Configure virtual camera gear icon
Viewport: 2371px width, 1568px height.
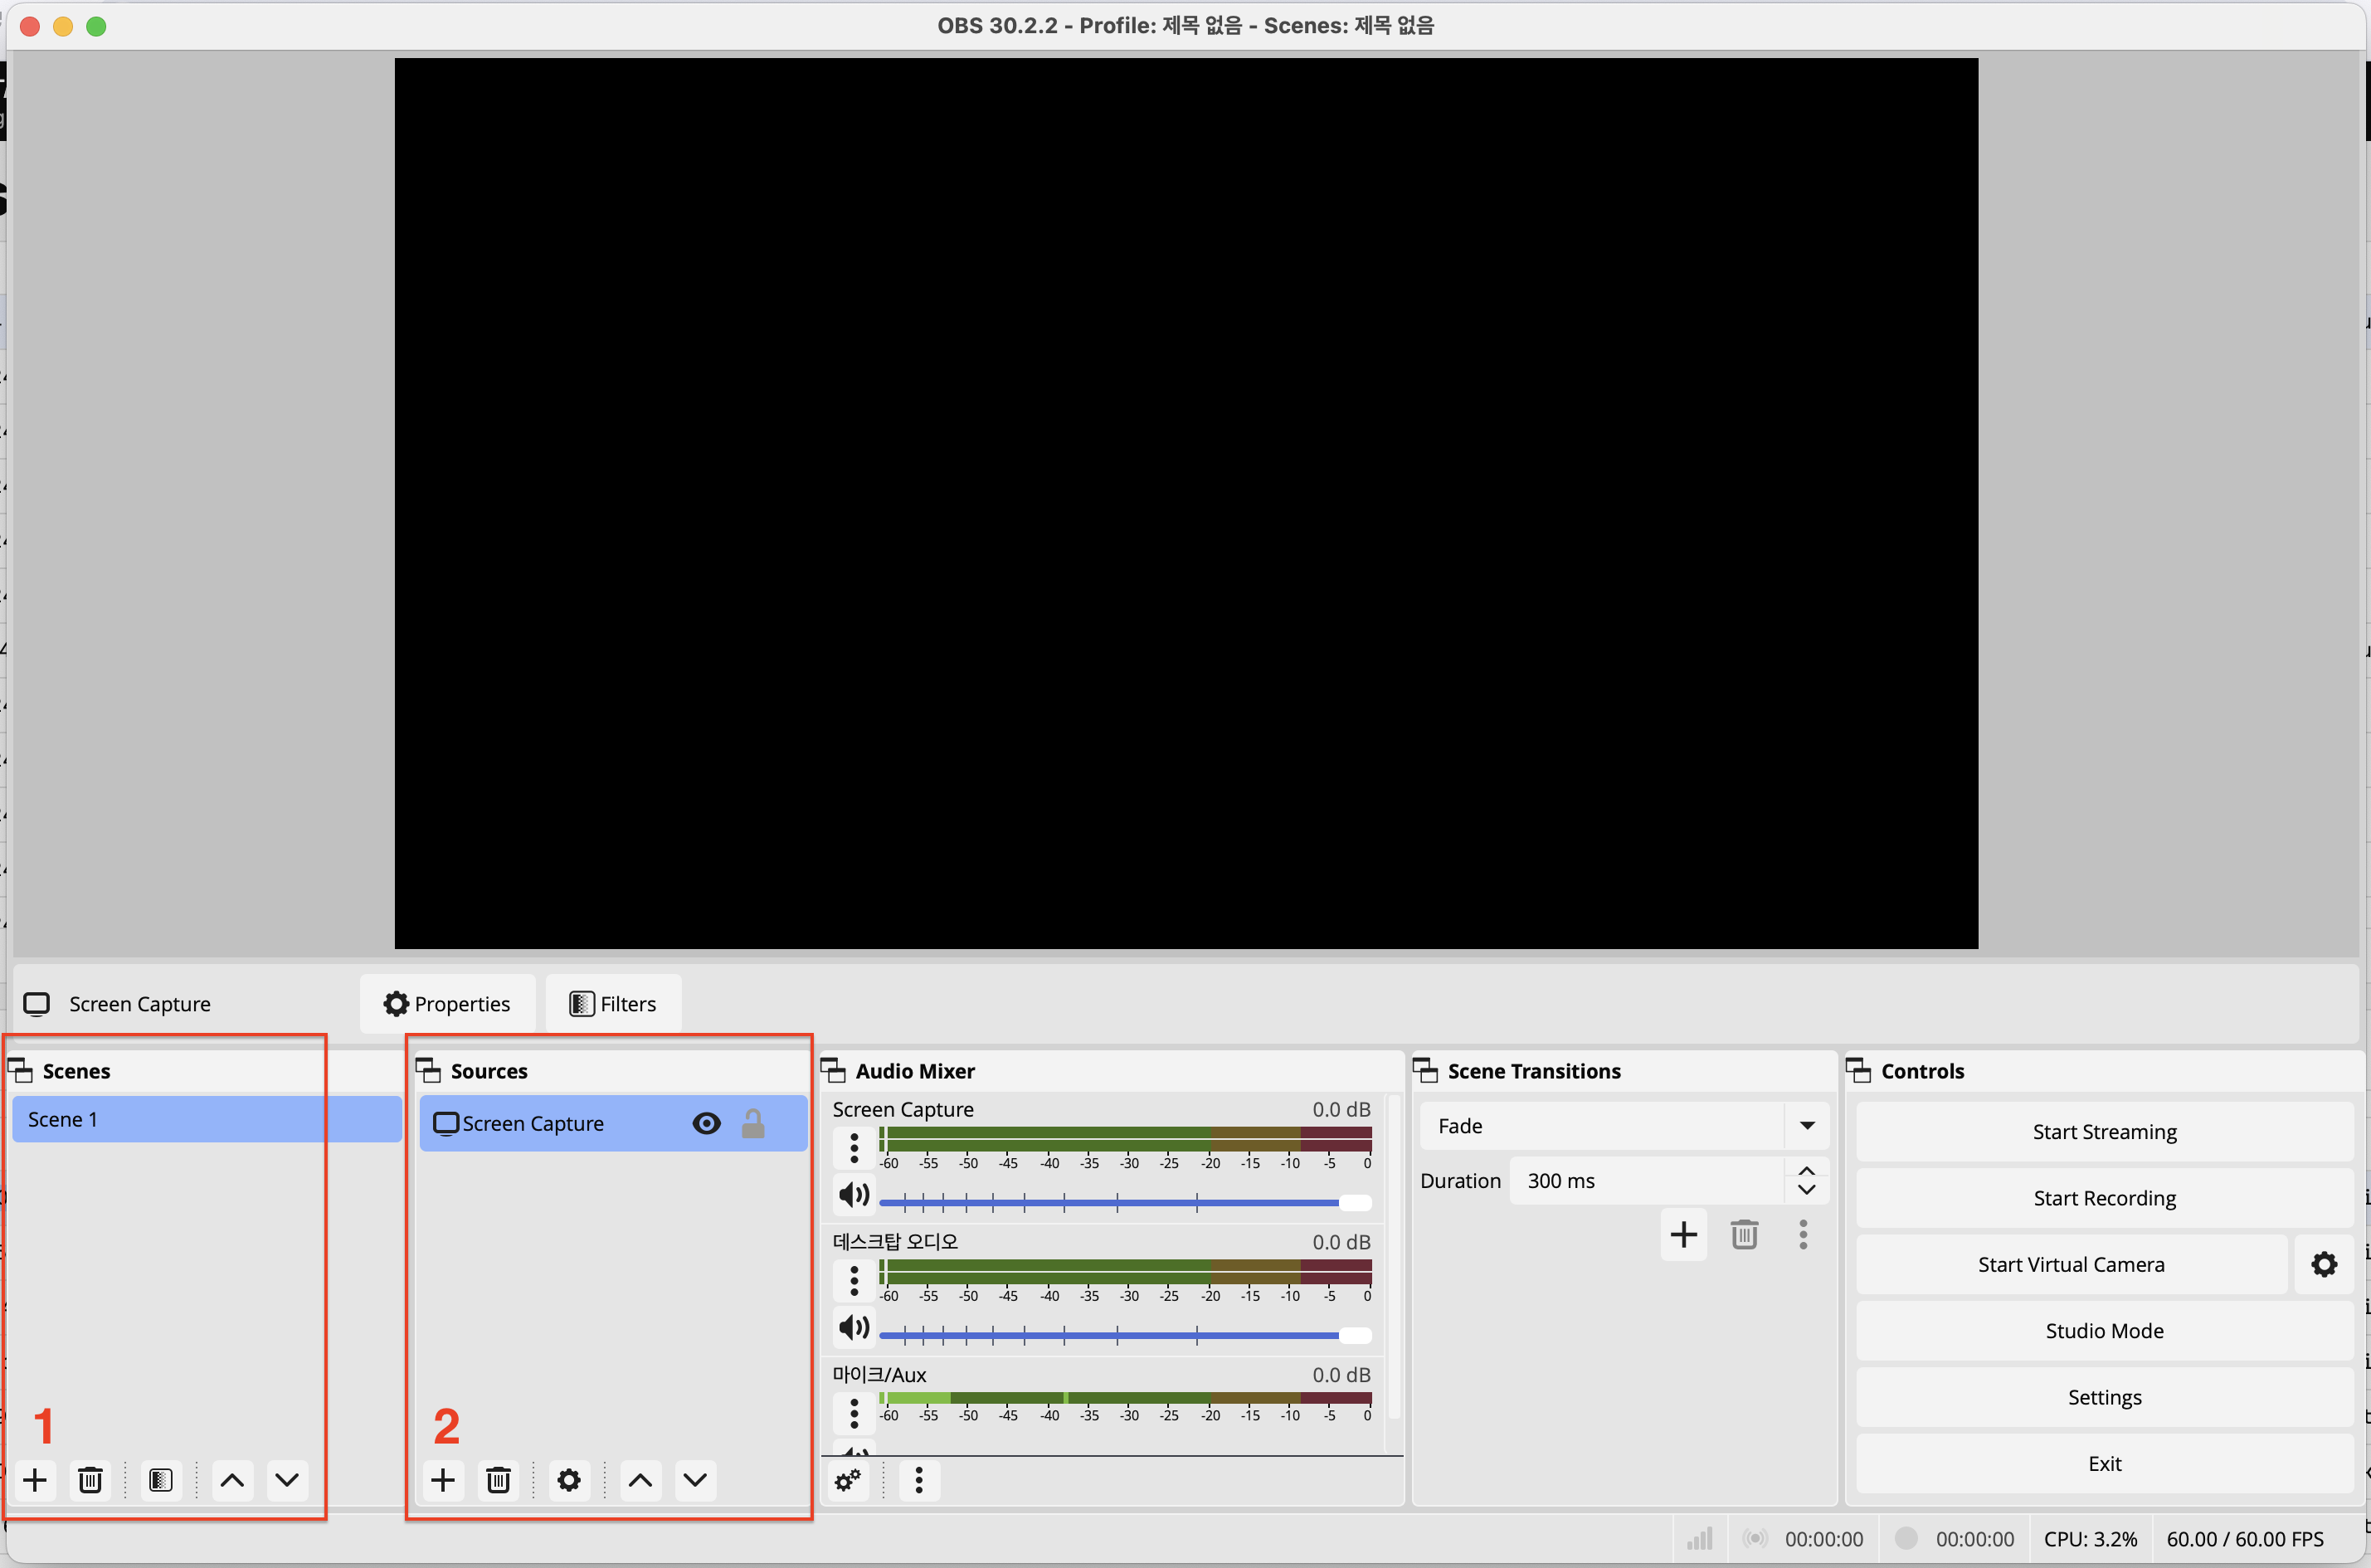[x=2324, y=1264]
